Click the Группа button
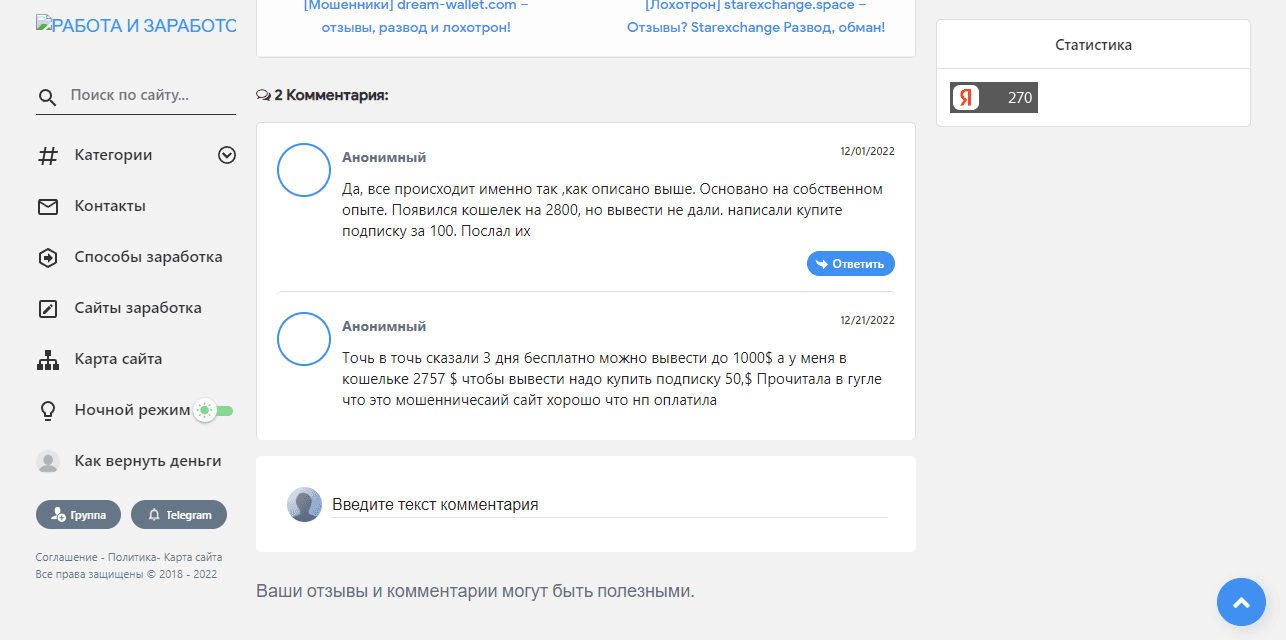Viewport: 1286px width, 640px height. pyautogui.click(x=78, y=514)
